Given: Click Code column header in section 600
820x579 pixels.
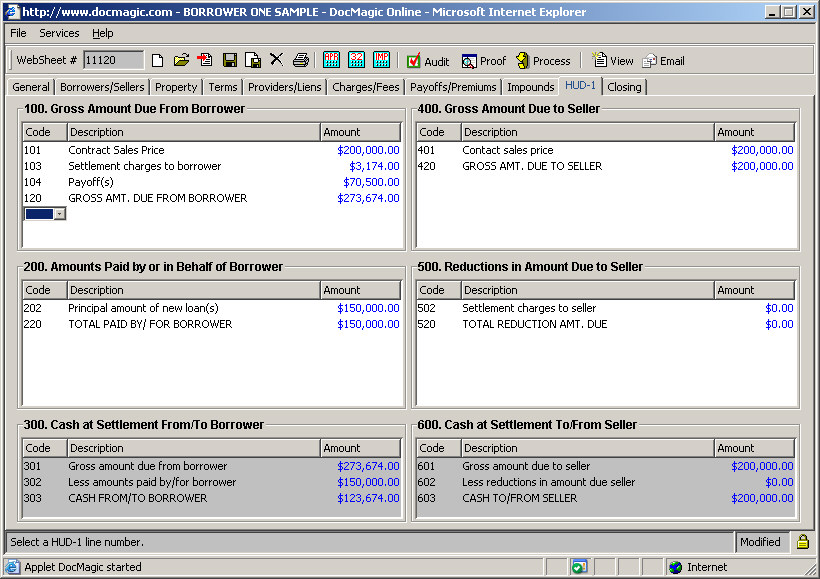Looking at the screenshot, I should pos(439,448).
